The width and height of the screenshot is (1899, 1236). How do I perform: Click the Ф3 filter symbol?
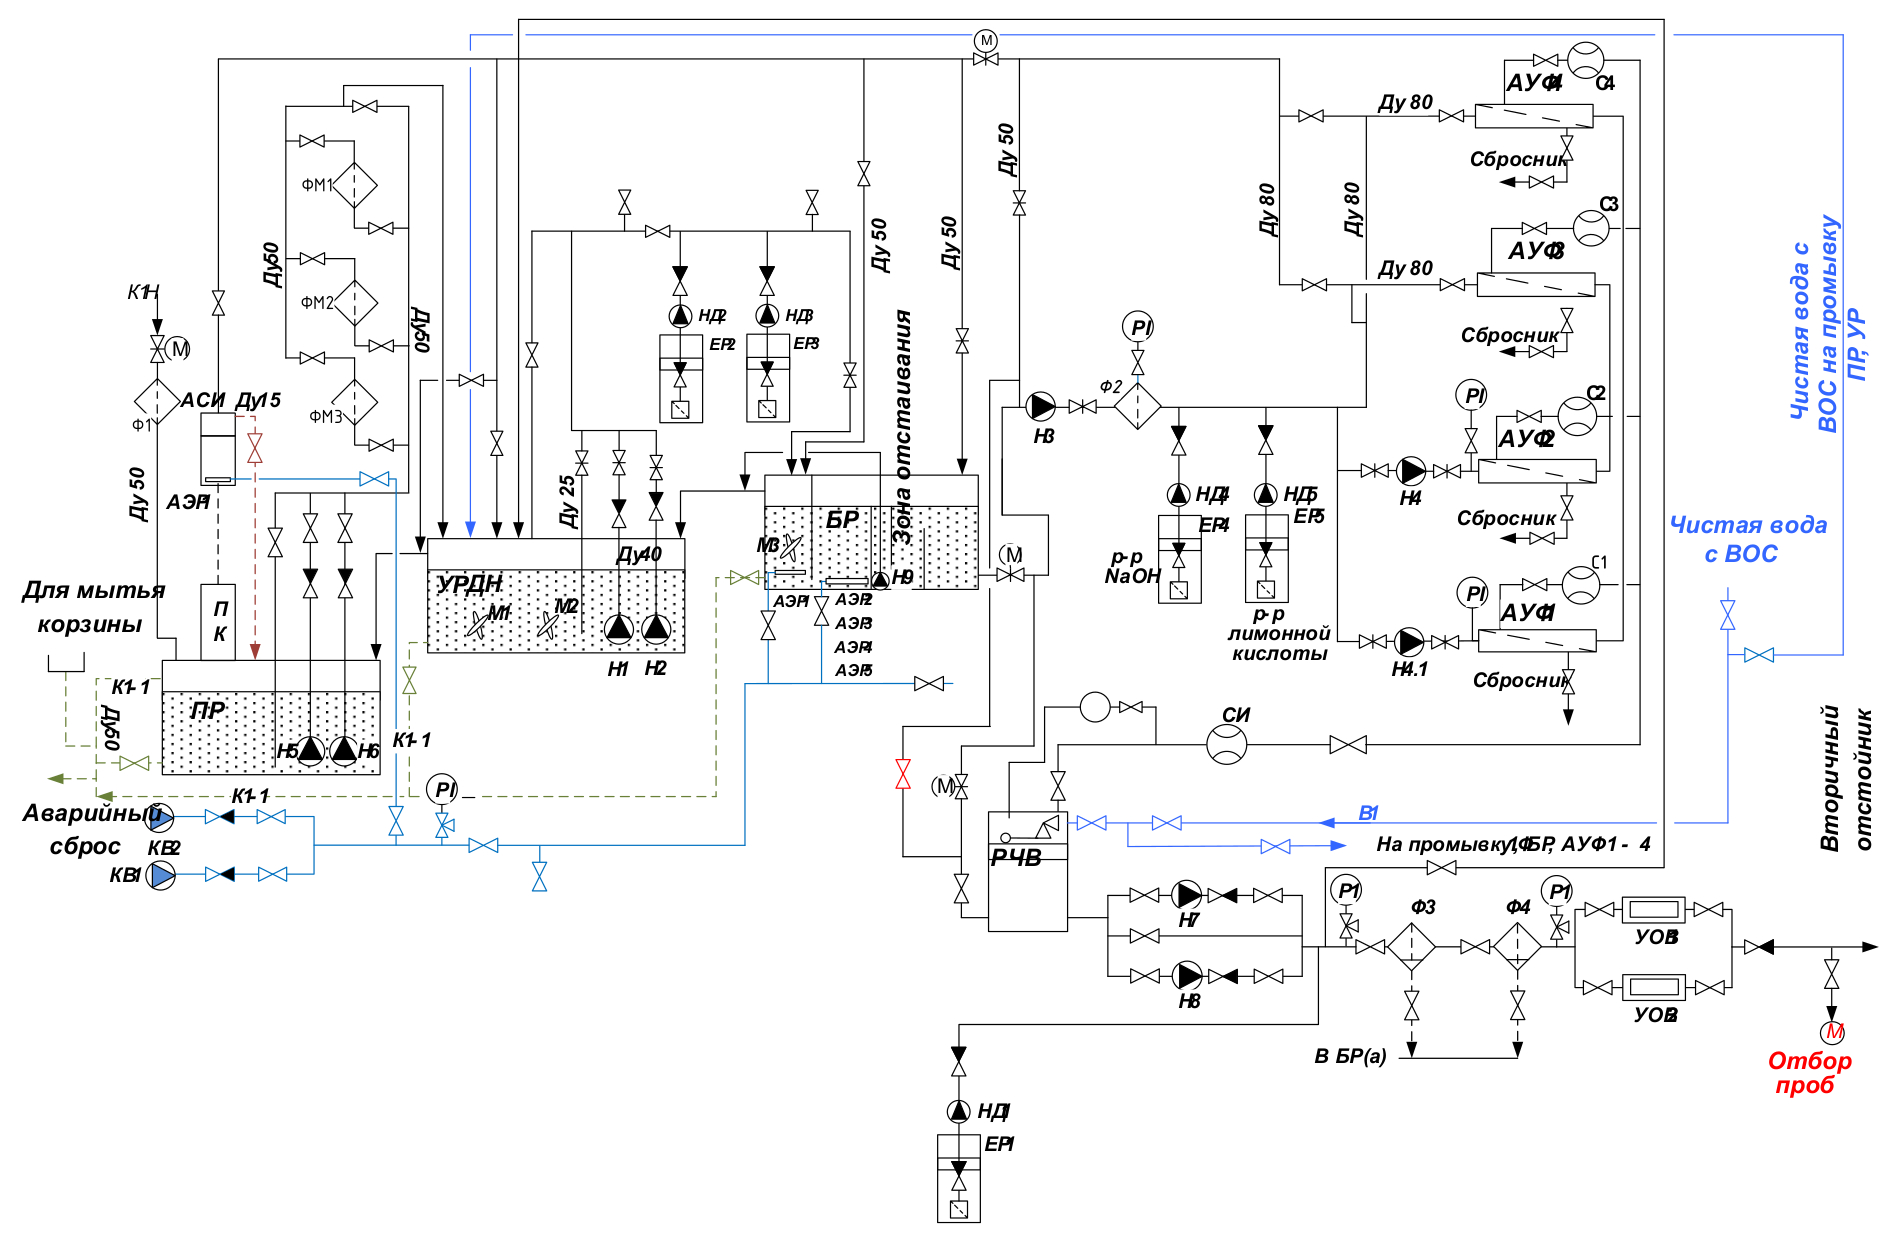tap(1411, 946)
